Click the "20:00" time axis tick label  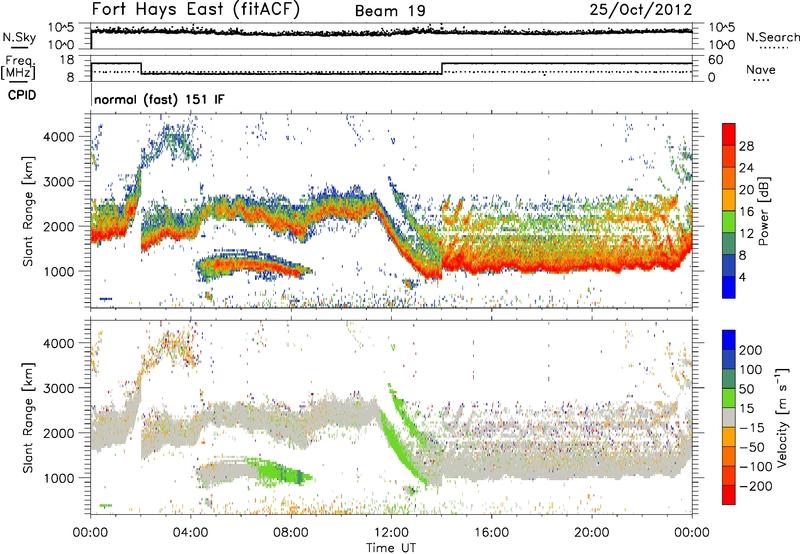point(592,533)
